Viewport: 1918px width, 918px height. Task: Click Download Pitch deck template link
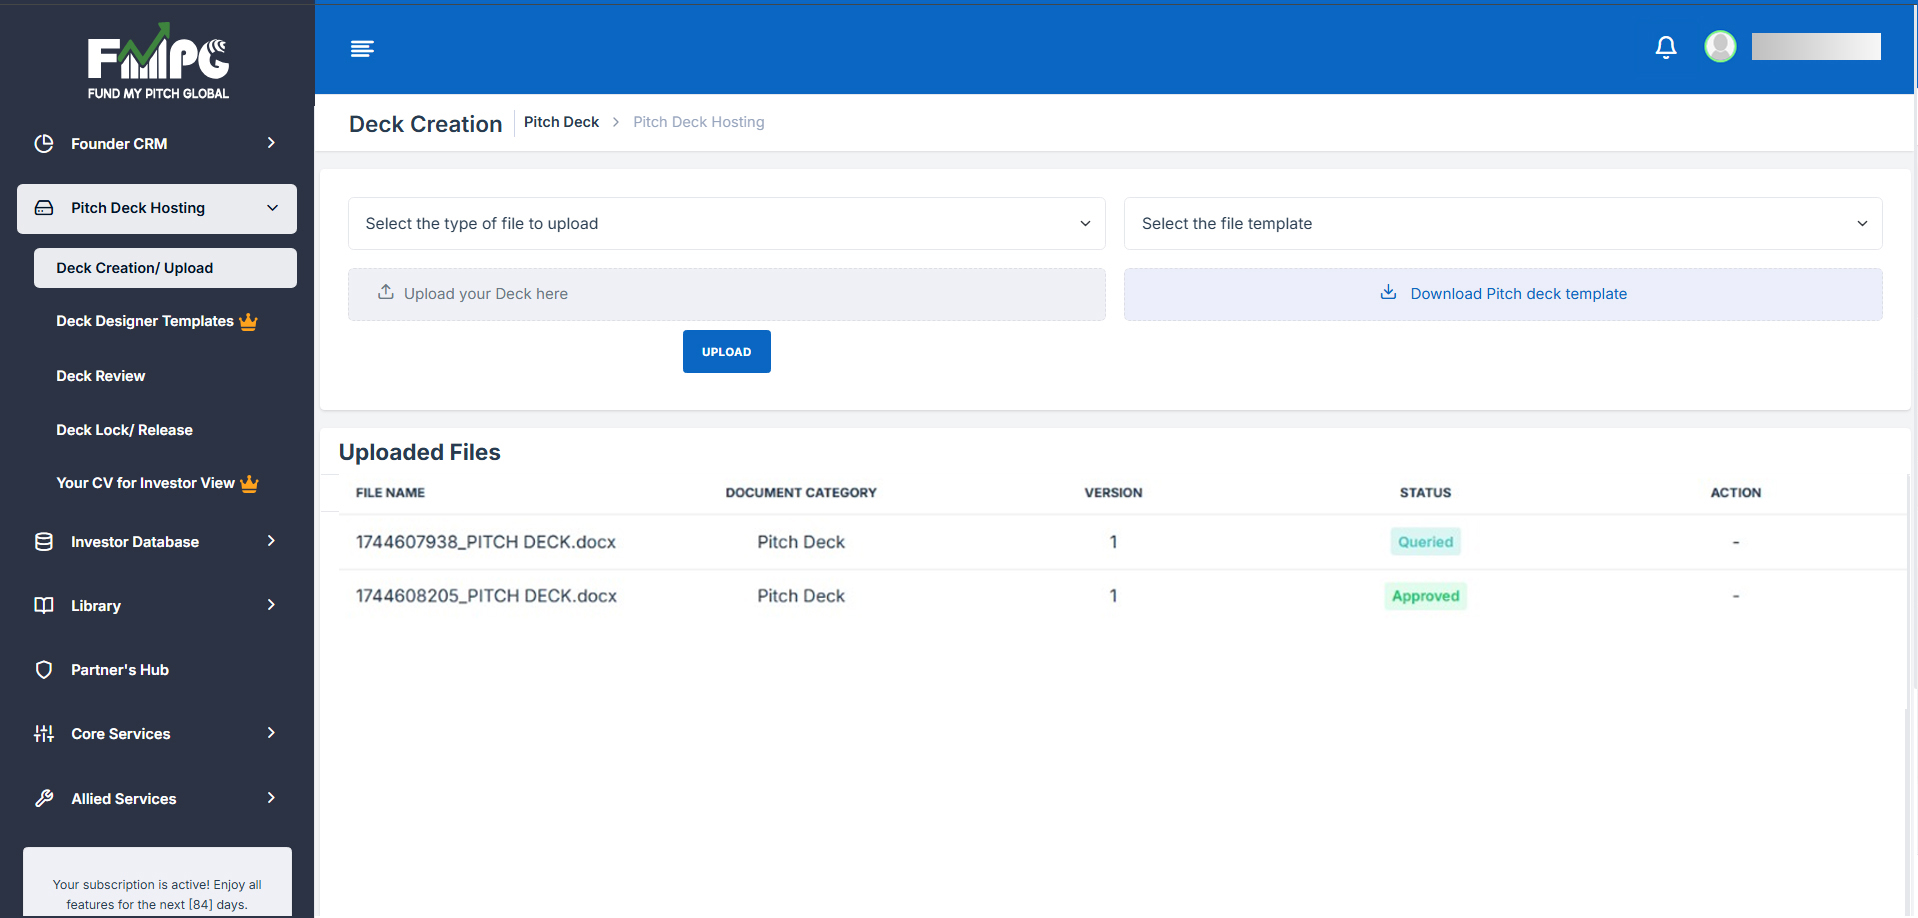pyautogui.click(x=1517, y=294)
